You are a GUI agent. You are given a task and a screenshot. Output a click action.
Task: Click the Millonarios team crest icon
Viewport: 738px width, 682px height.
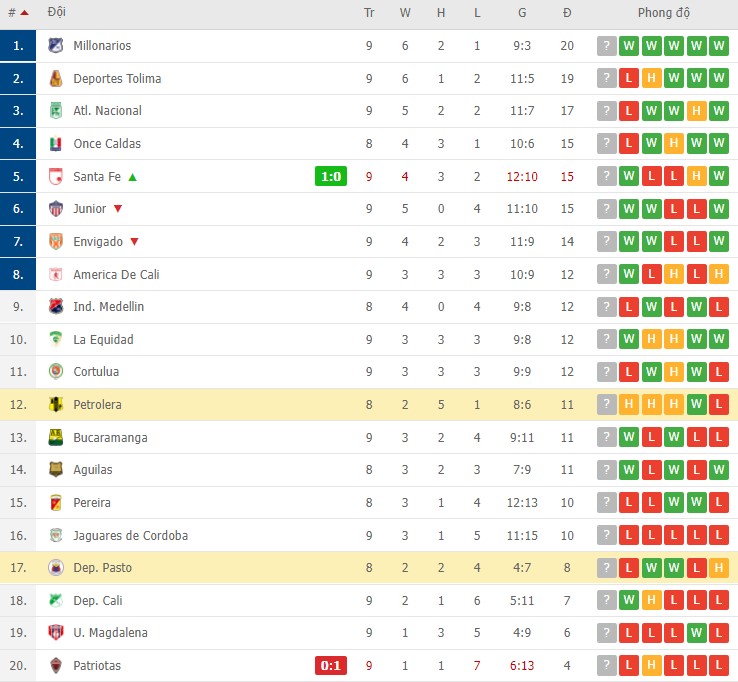pos(56,46)
